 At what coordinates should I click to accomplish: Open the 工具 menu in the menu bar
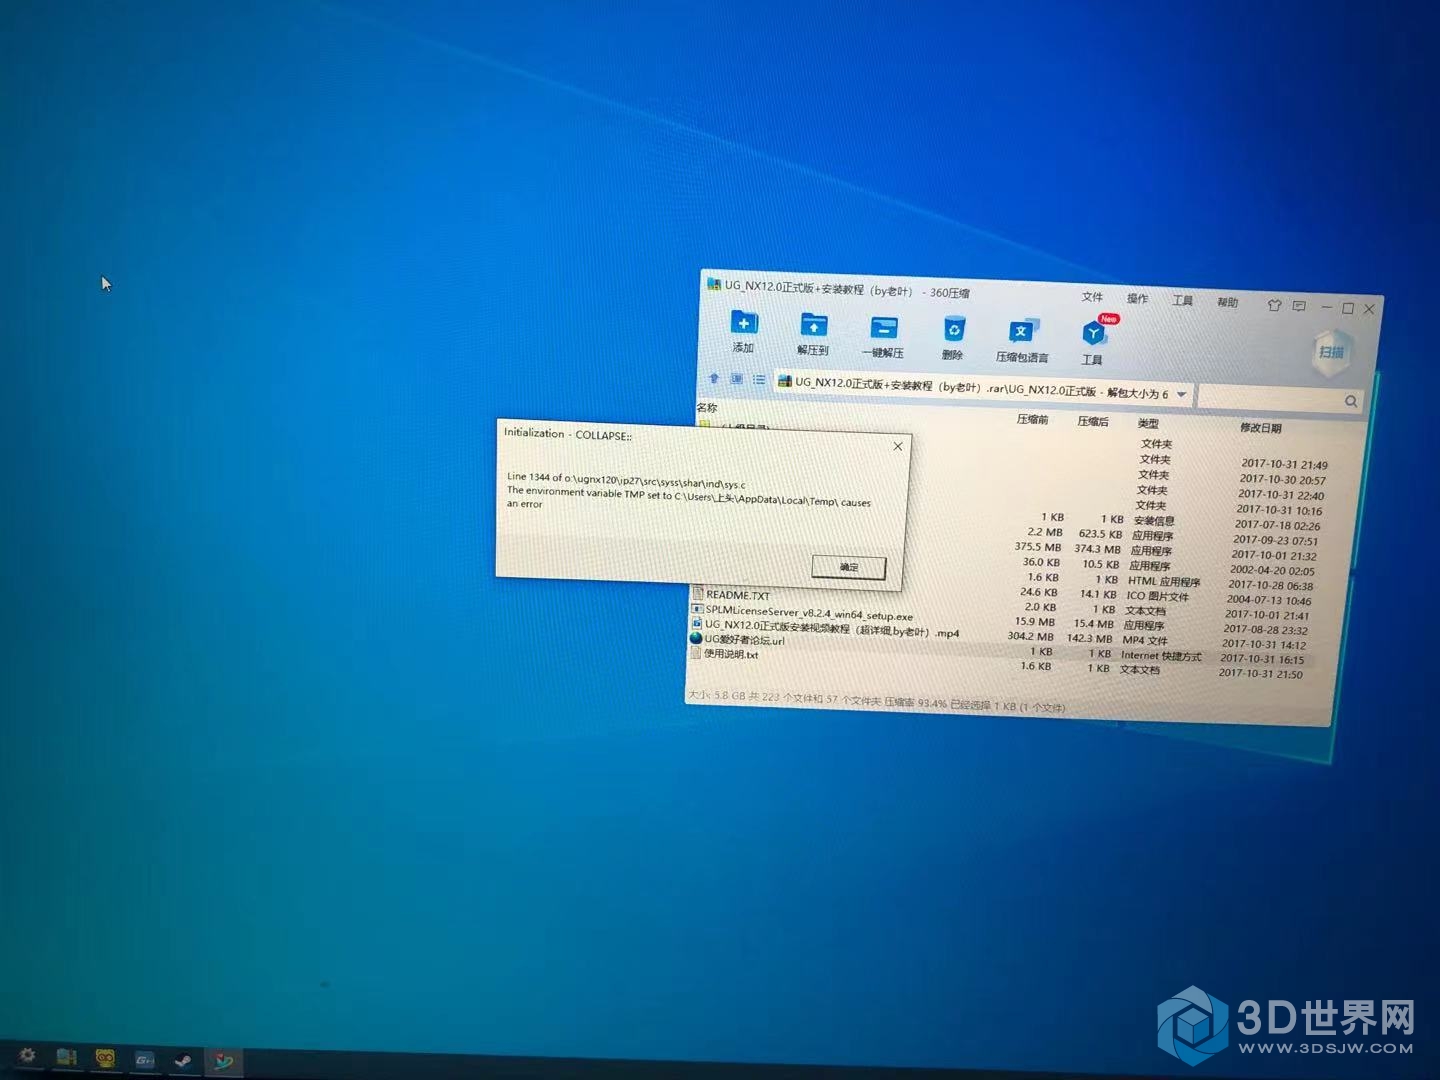(1183, 300)
